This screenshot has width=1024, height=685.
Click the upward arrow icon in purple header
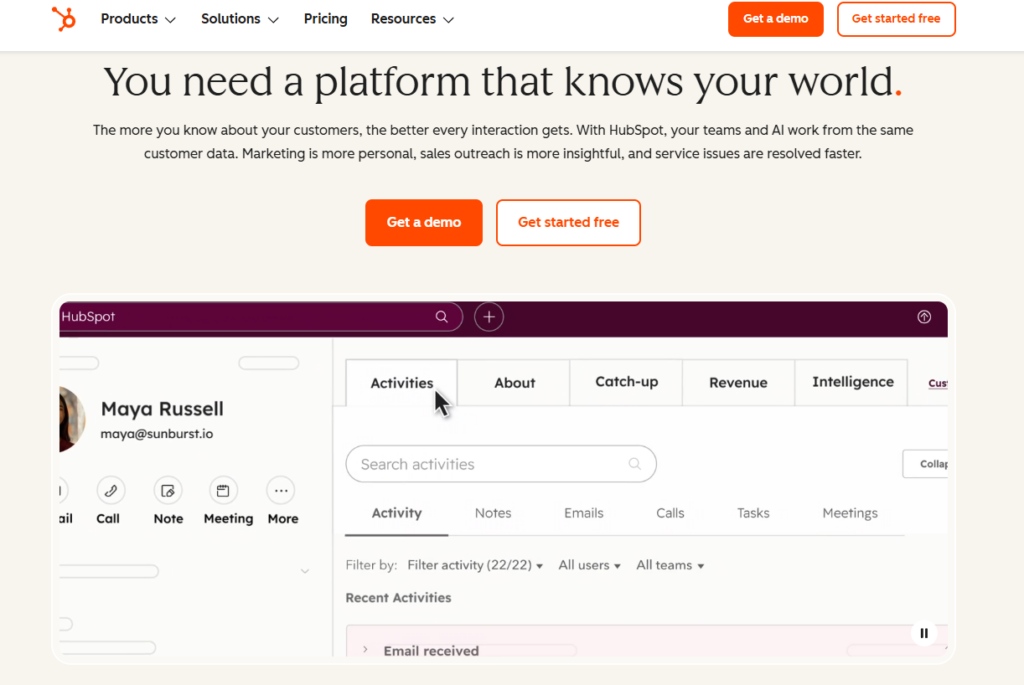923,317
